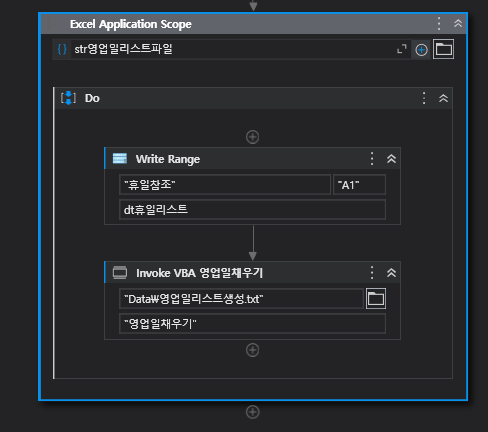Image resolution: width=488 pixels, height=432 pixels.
Task: Open the Do sequence options menu
Action: click(424, 98)
